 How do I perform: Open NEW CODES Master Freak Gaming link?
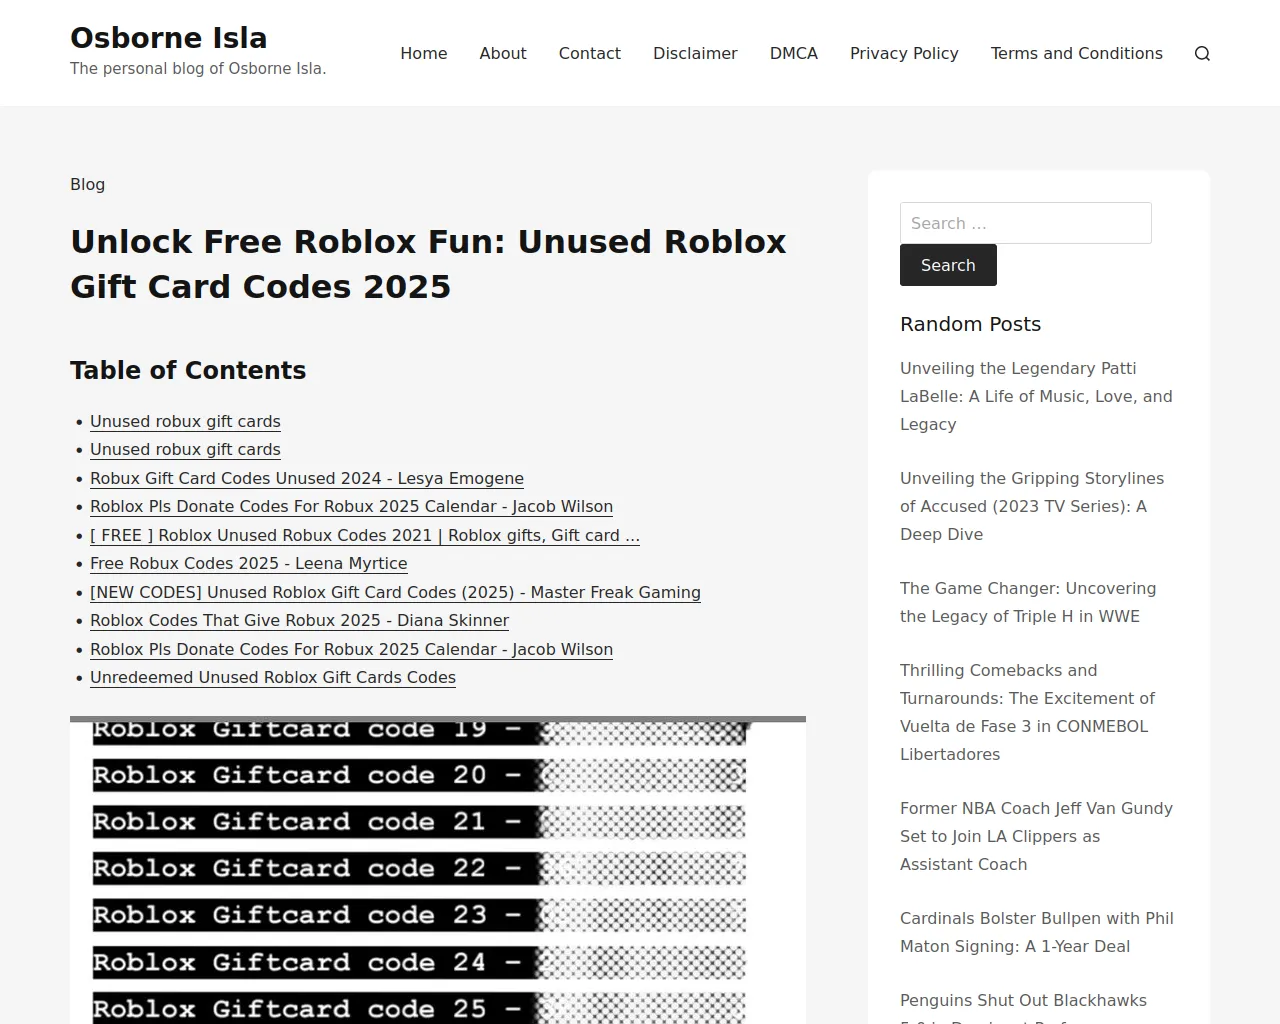click(395, 592)
